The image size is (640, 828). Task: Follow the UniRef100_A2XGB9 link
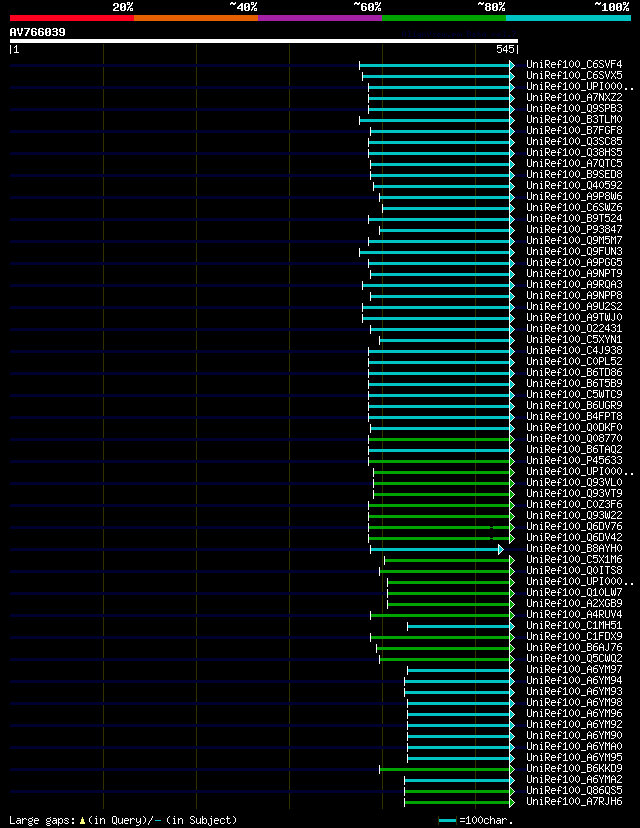[x=574, y=604]
